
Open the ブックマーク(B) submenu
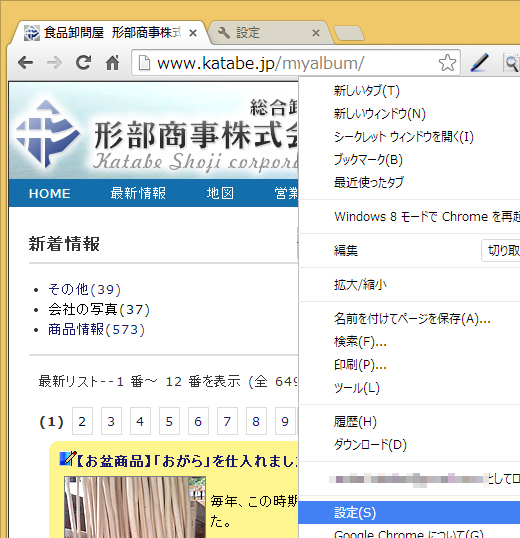(409, 160)
